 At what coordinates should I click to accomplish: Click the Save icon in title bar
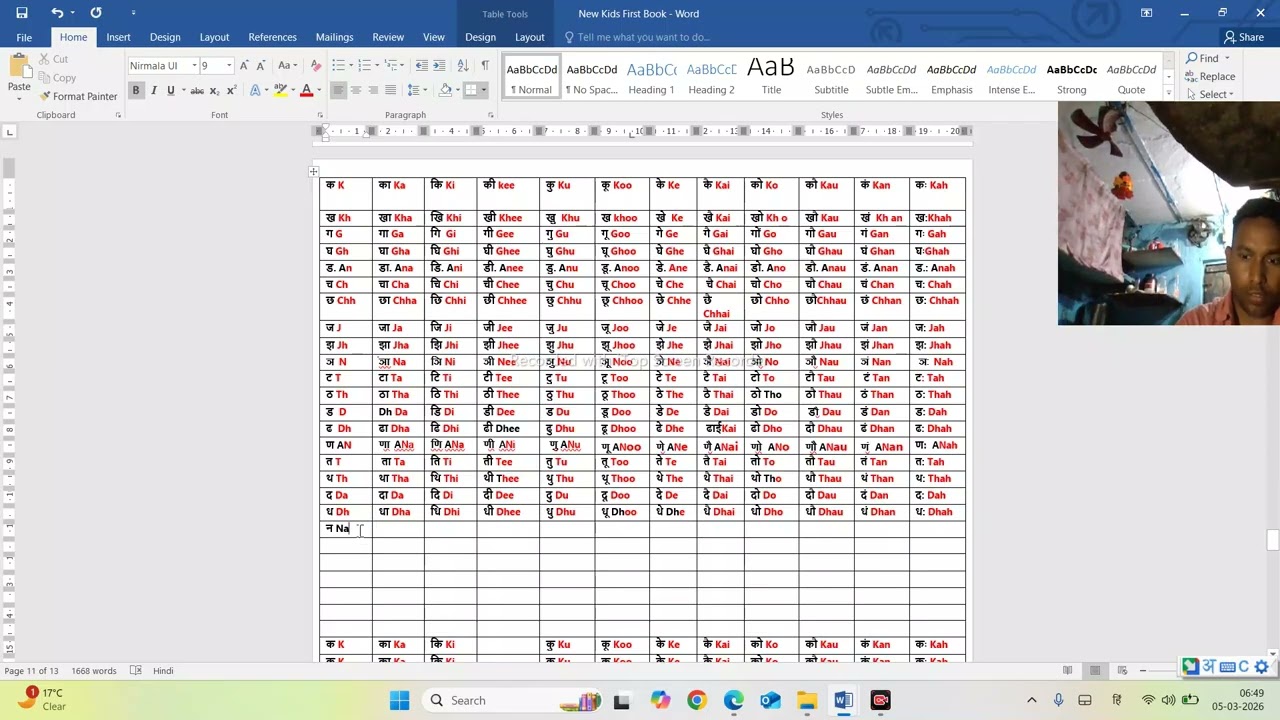[22, 13]
